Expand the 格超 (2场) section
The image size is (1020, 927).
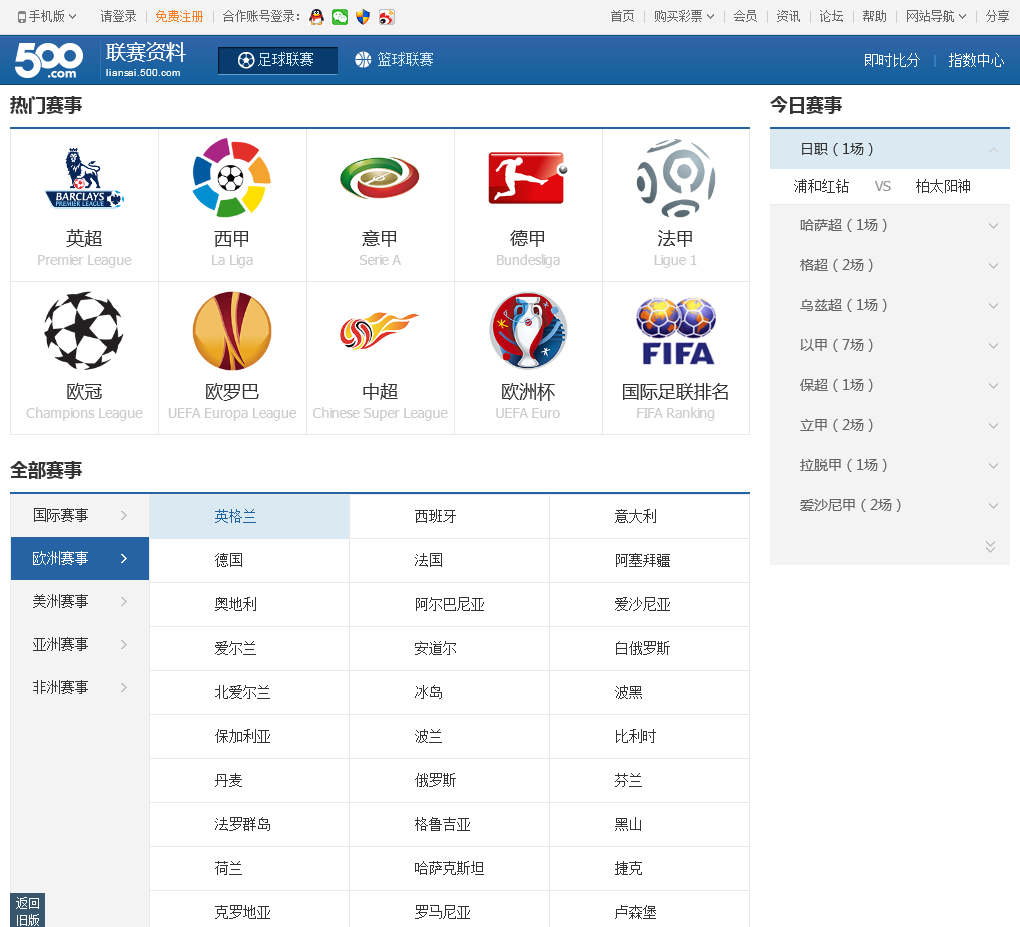pos(889,265)
